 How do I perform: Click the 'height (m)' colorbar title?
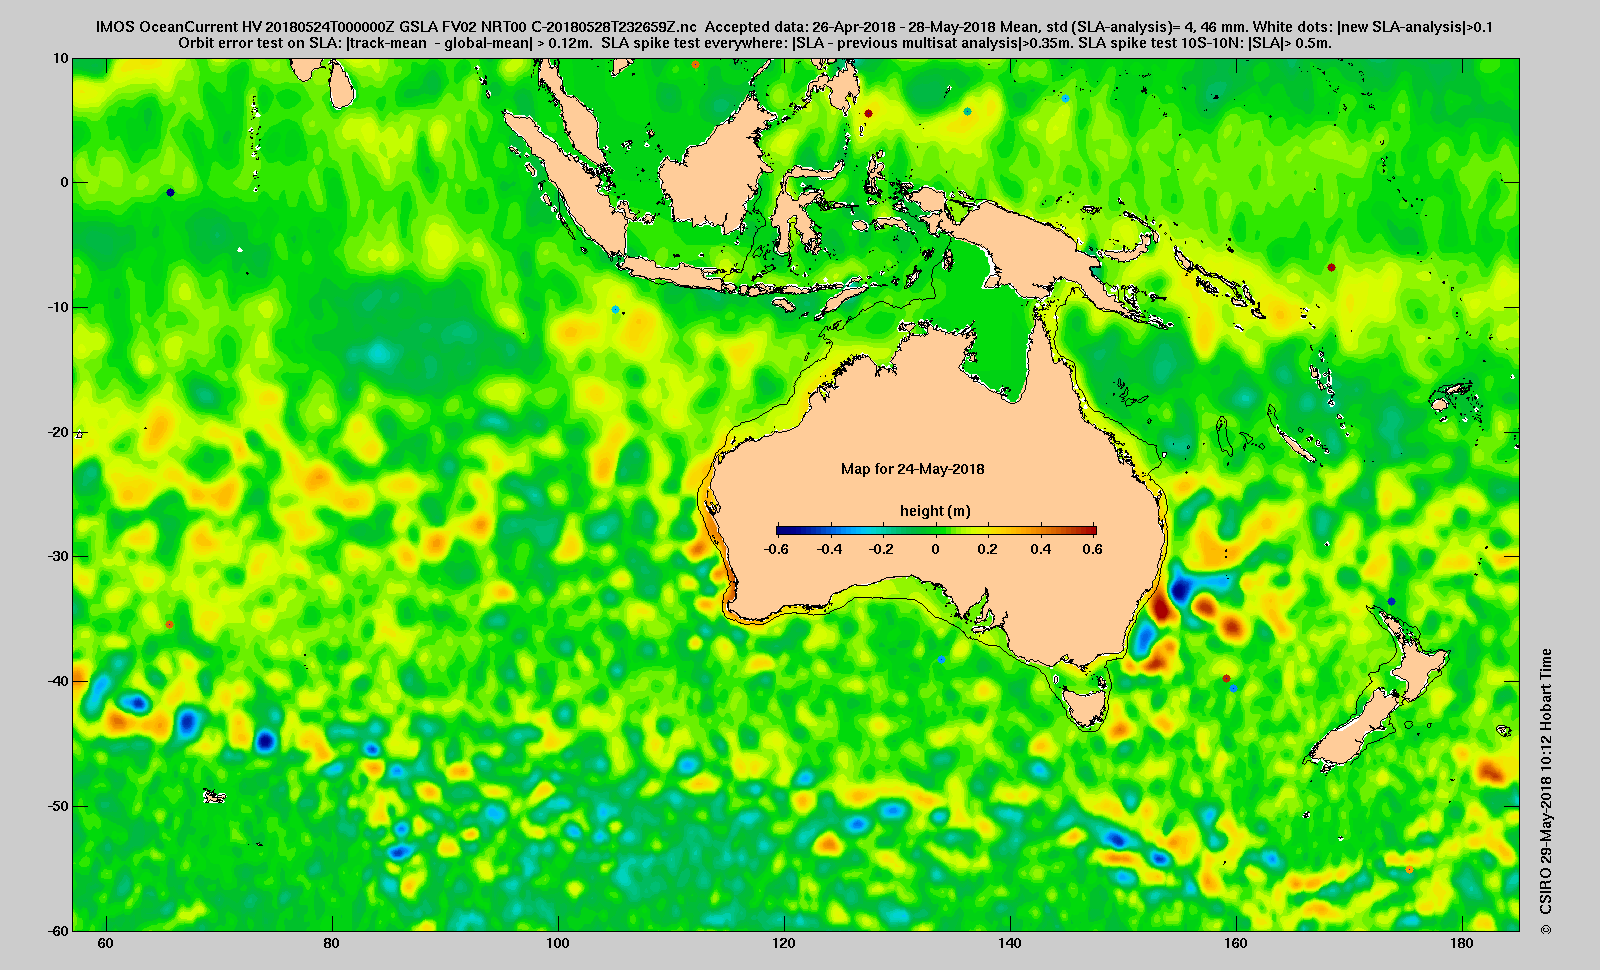point(935,511)
